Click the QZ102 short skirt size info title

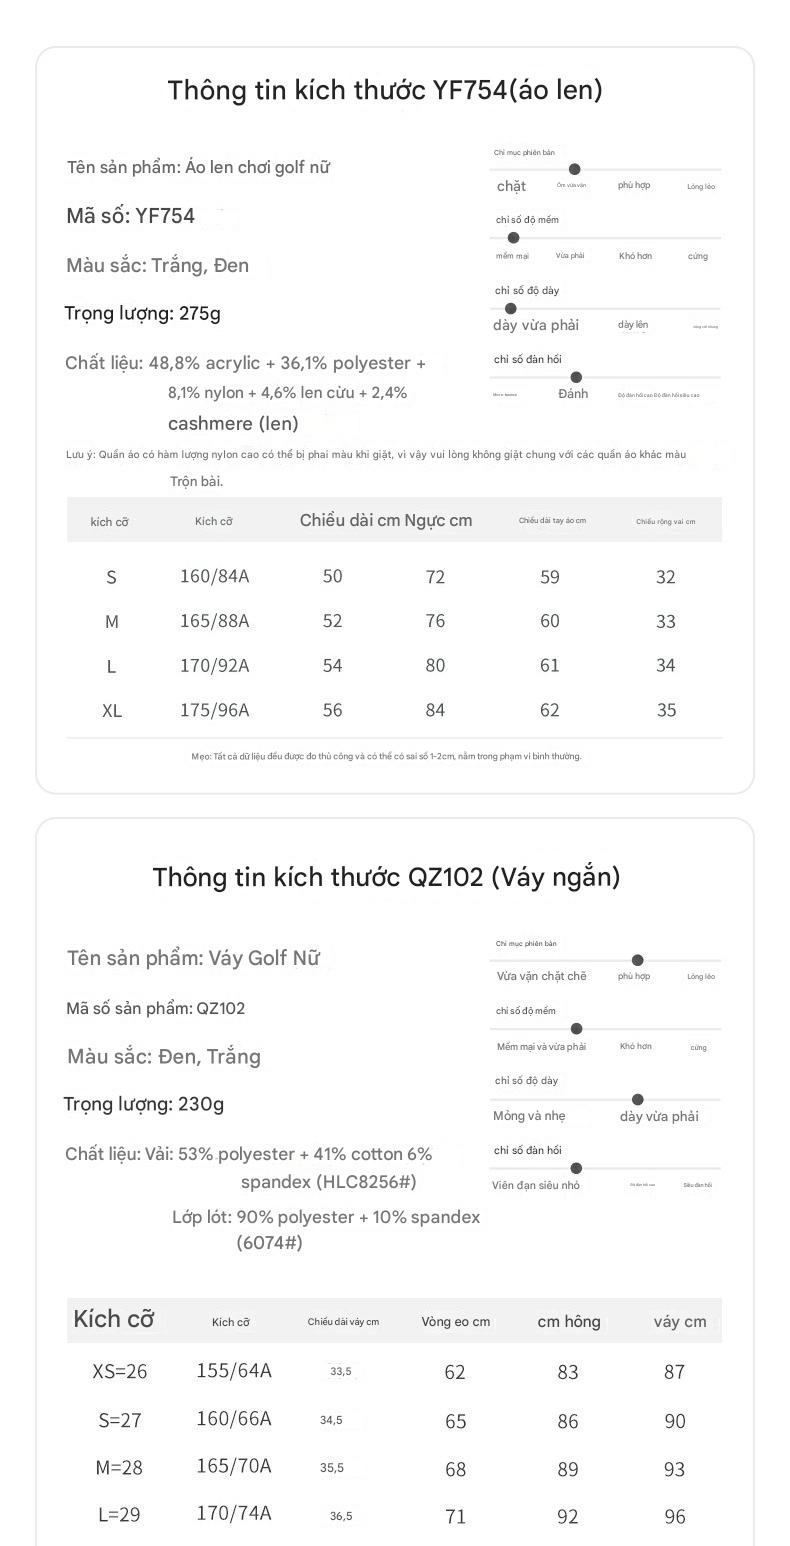[x=386, y=877]
